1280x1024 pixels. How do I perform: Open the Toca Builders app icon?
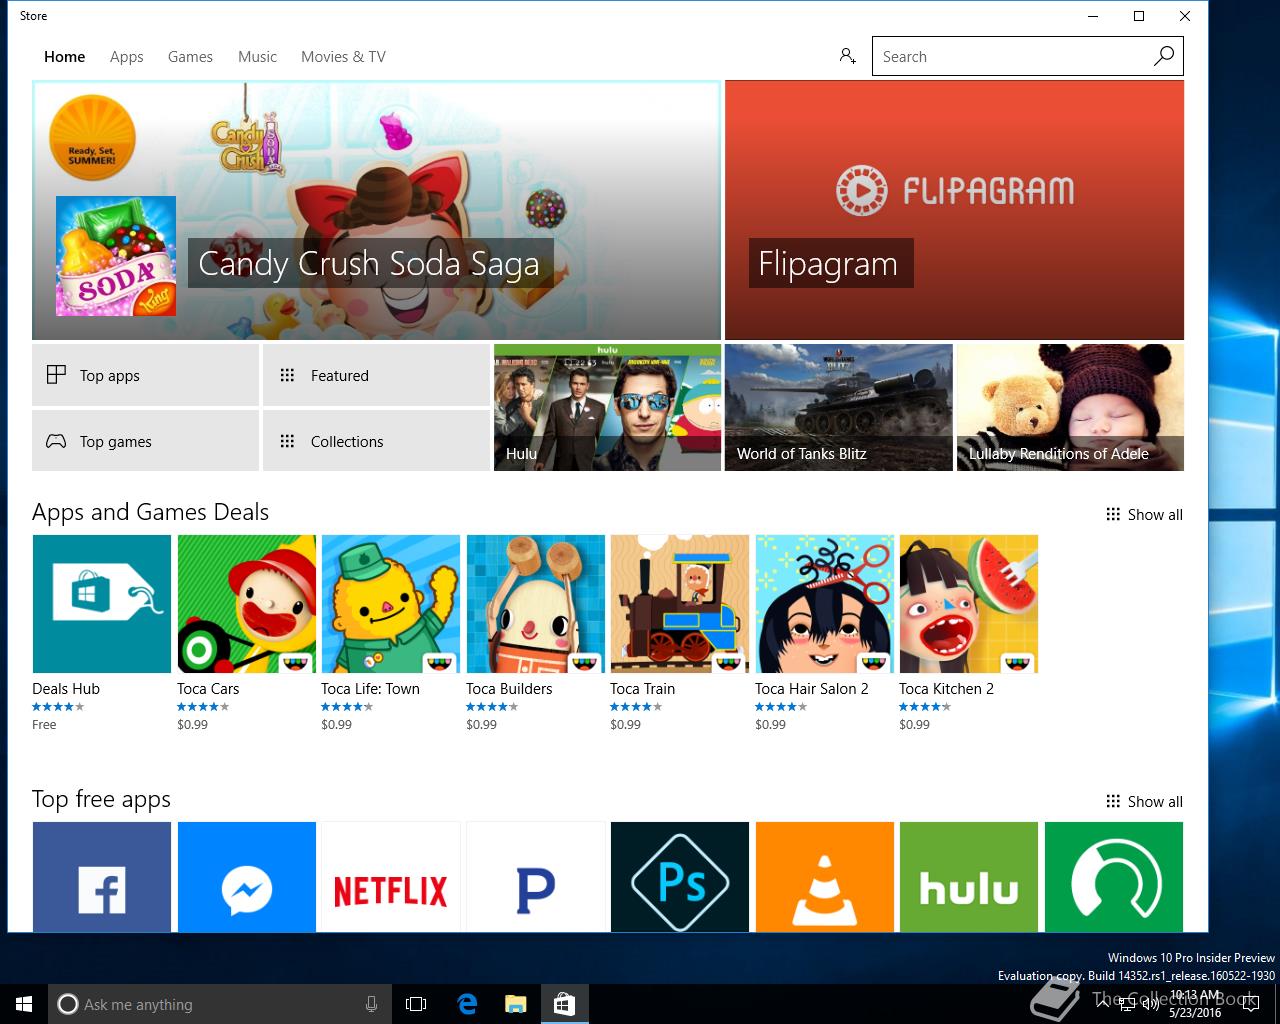[536, 604]
